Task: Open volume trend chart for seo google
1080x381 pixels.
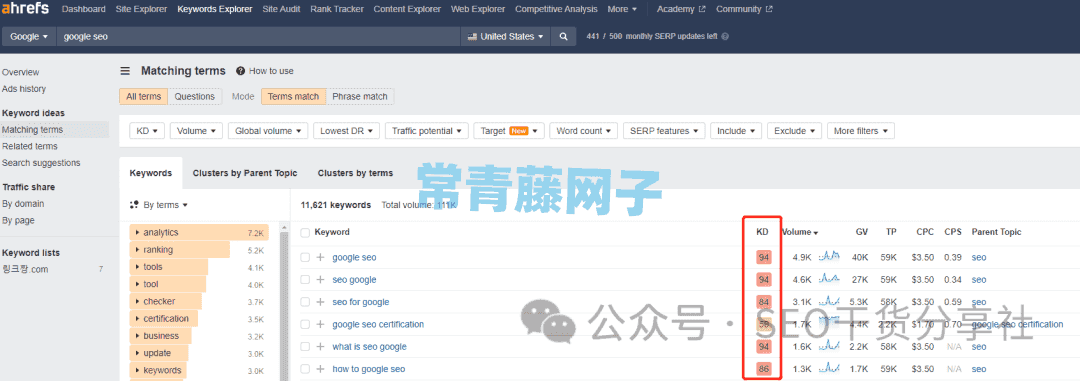Action: tap(829, 279)
